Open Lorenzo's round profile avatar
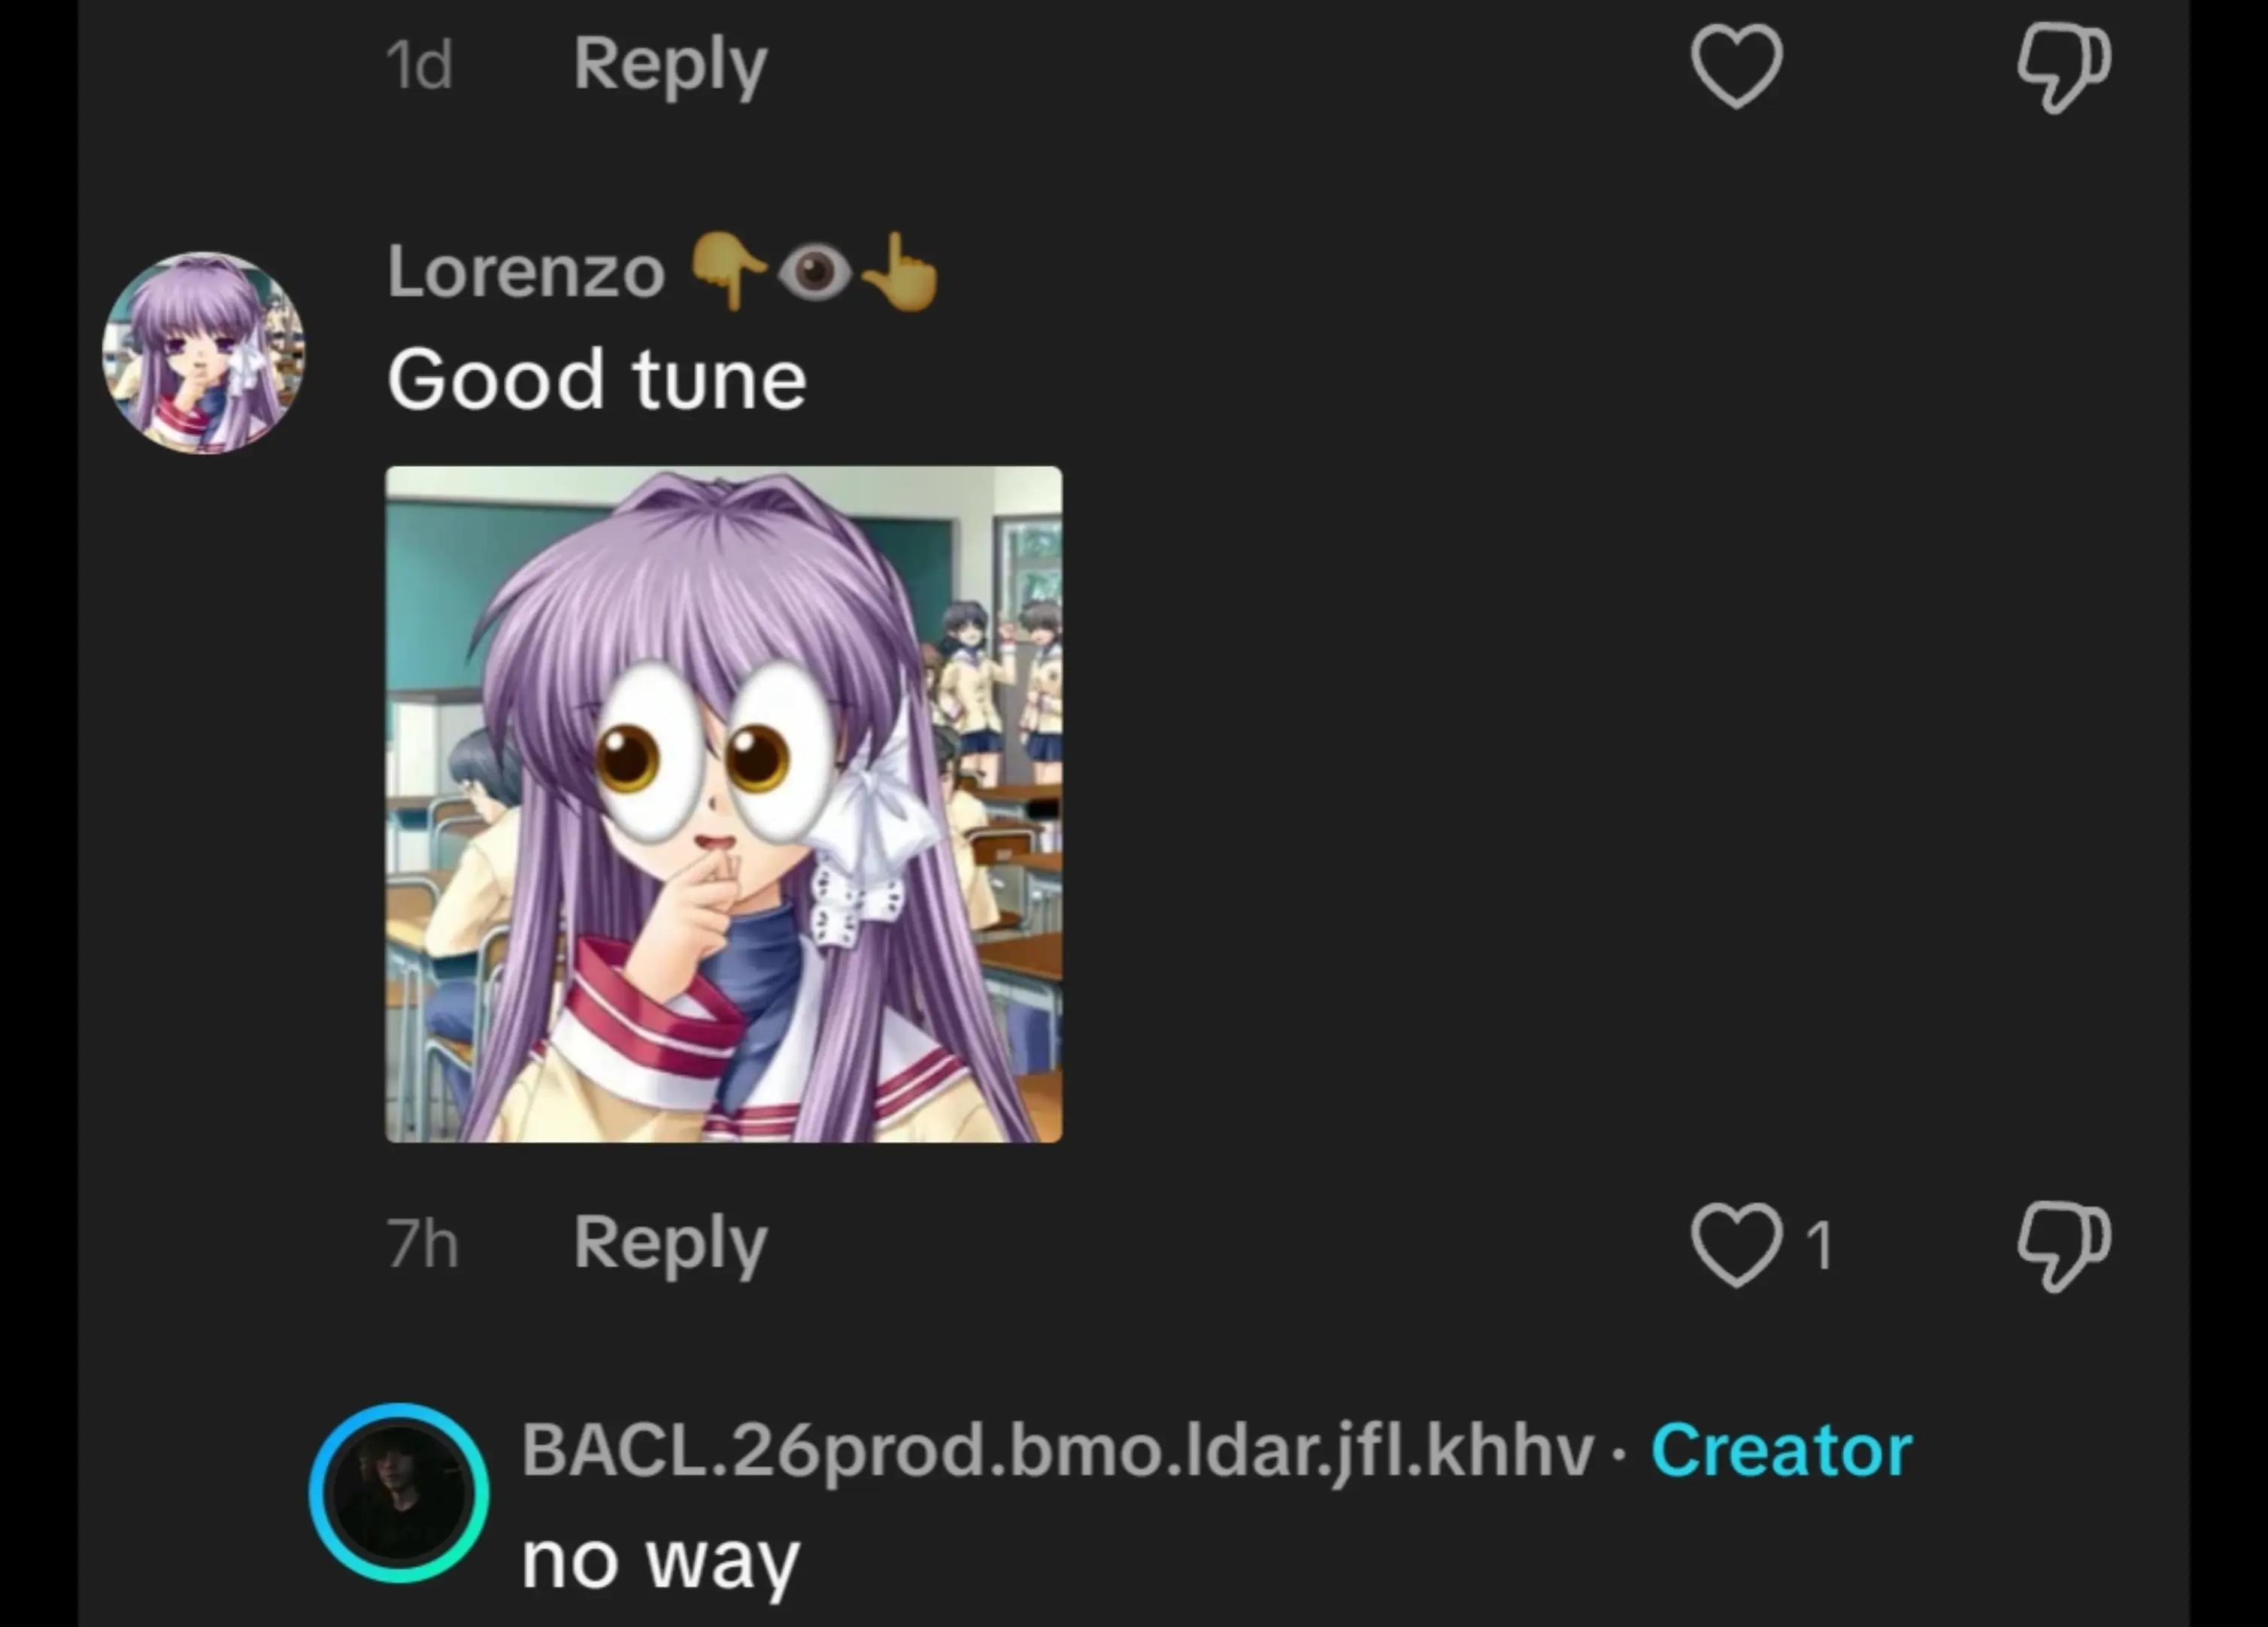Viewport: 2268px width, 1627px height. click(x=203, y=352)
